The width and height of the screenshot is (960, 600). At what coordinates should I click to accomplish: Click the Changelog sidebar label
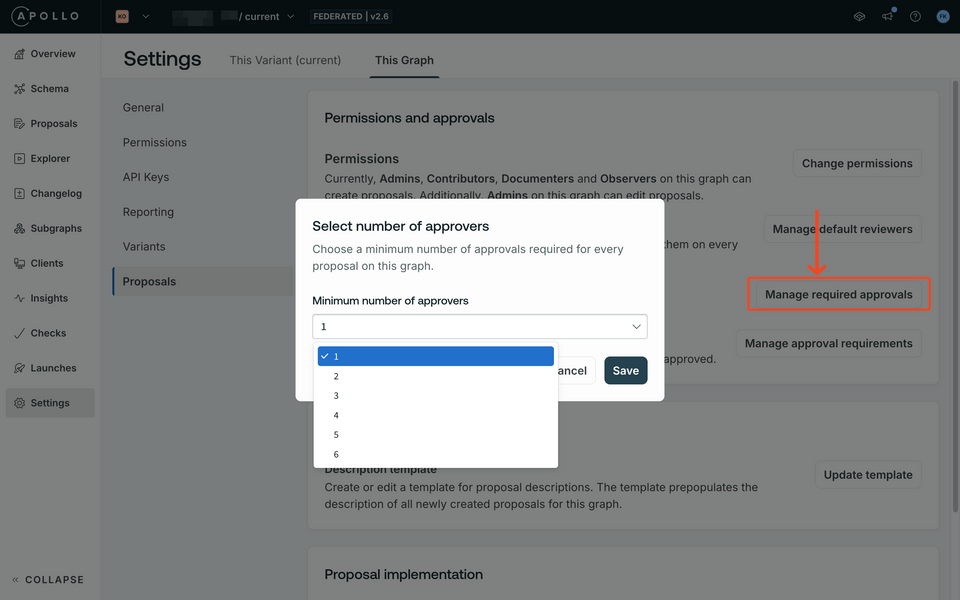56,193
